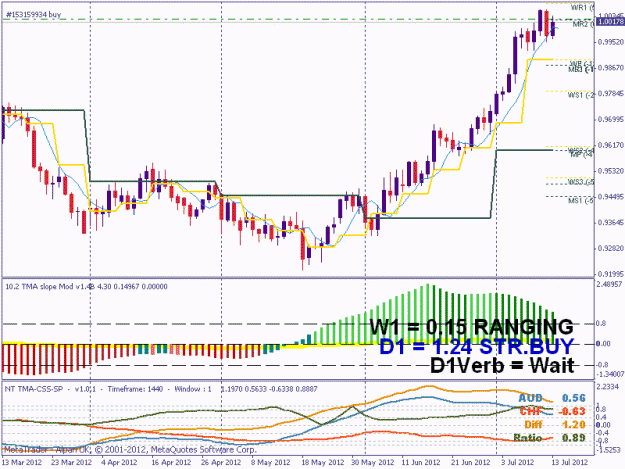Click the CHF value -0.63
The image size is (625, 469).
(572, 411)
